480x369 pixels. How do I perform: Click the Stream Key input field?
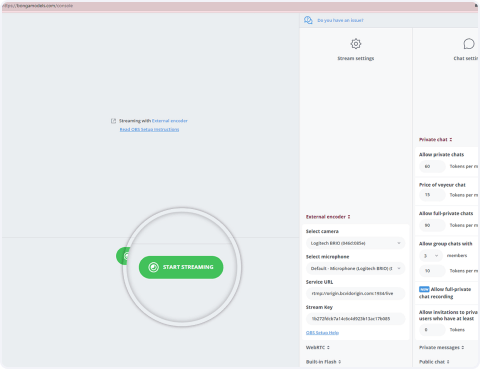coord(355,319)
